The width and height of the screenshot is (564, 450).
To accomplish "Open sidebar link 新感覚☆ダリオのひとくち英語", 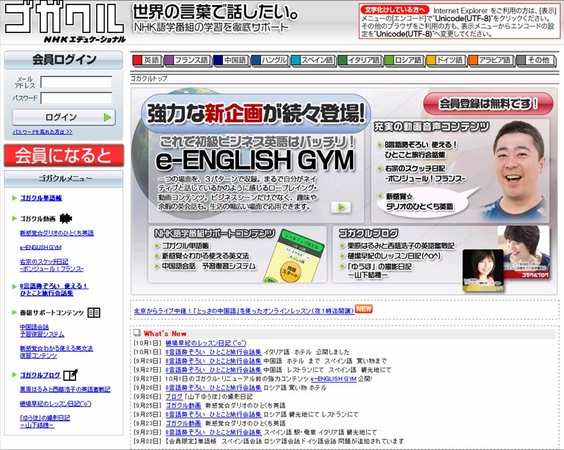I will [x=56, y=233].
